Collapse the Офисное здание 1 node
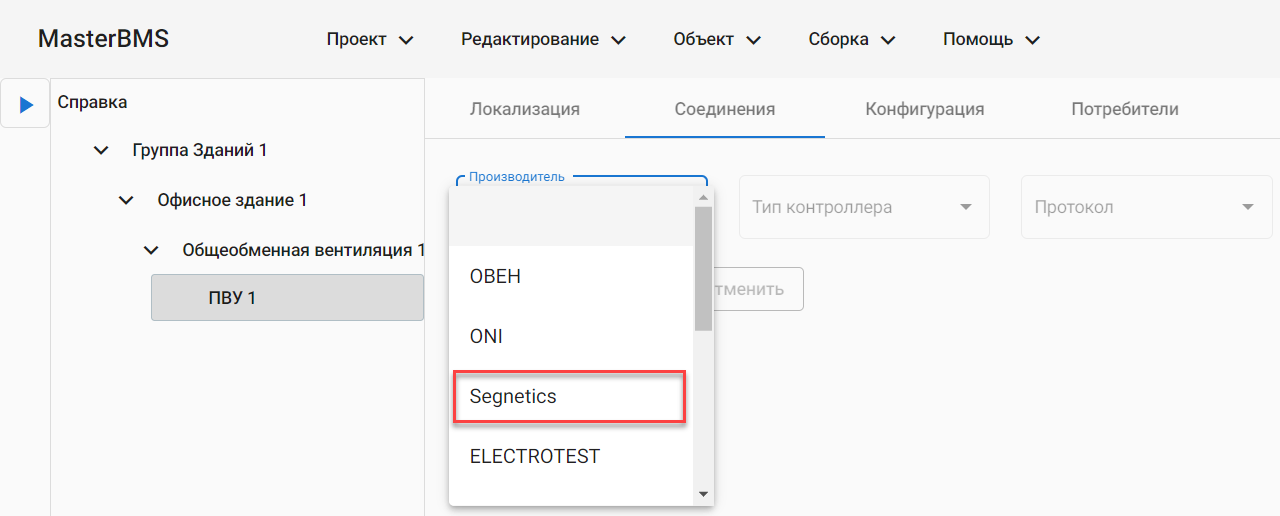Screen dimensions: 1280x516 126,201
